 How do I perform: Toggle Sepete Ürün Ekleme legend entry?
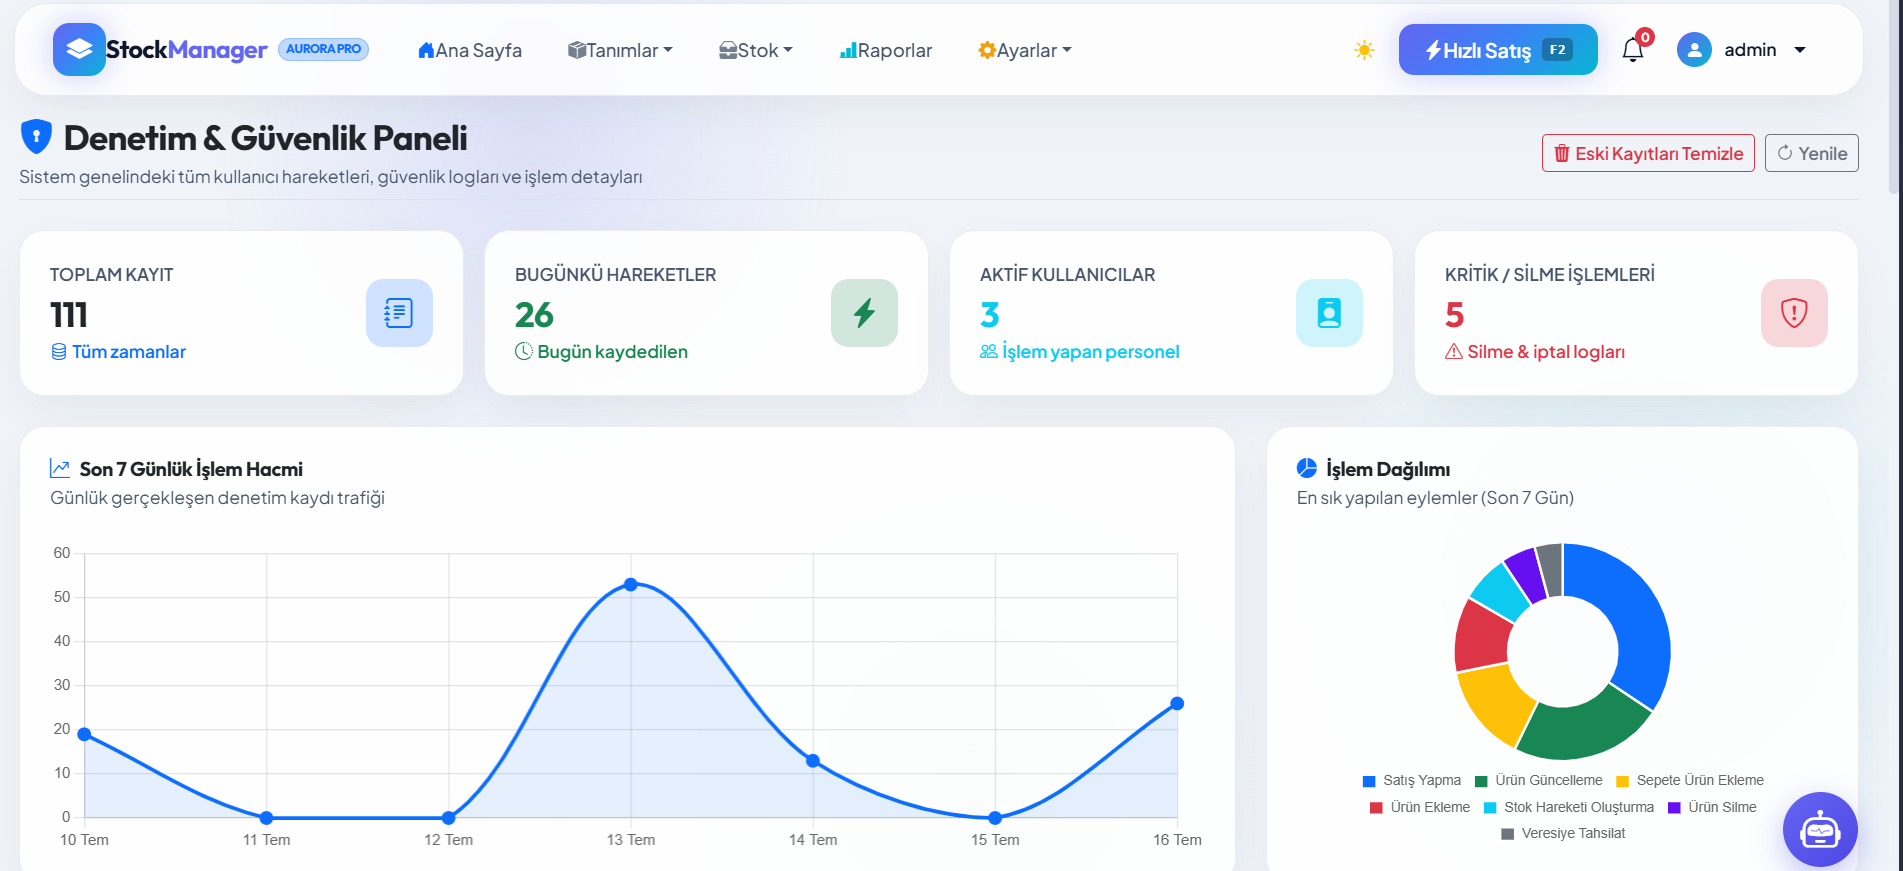(x=1690, y=781)
